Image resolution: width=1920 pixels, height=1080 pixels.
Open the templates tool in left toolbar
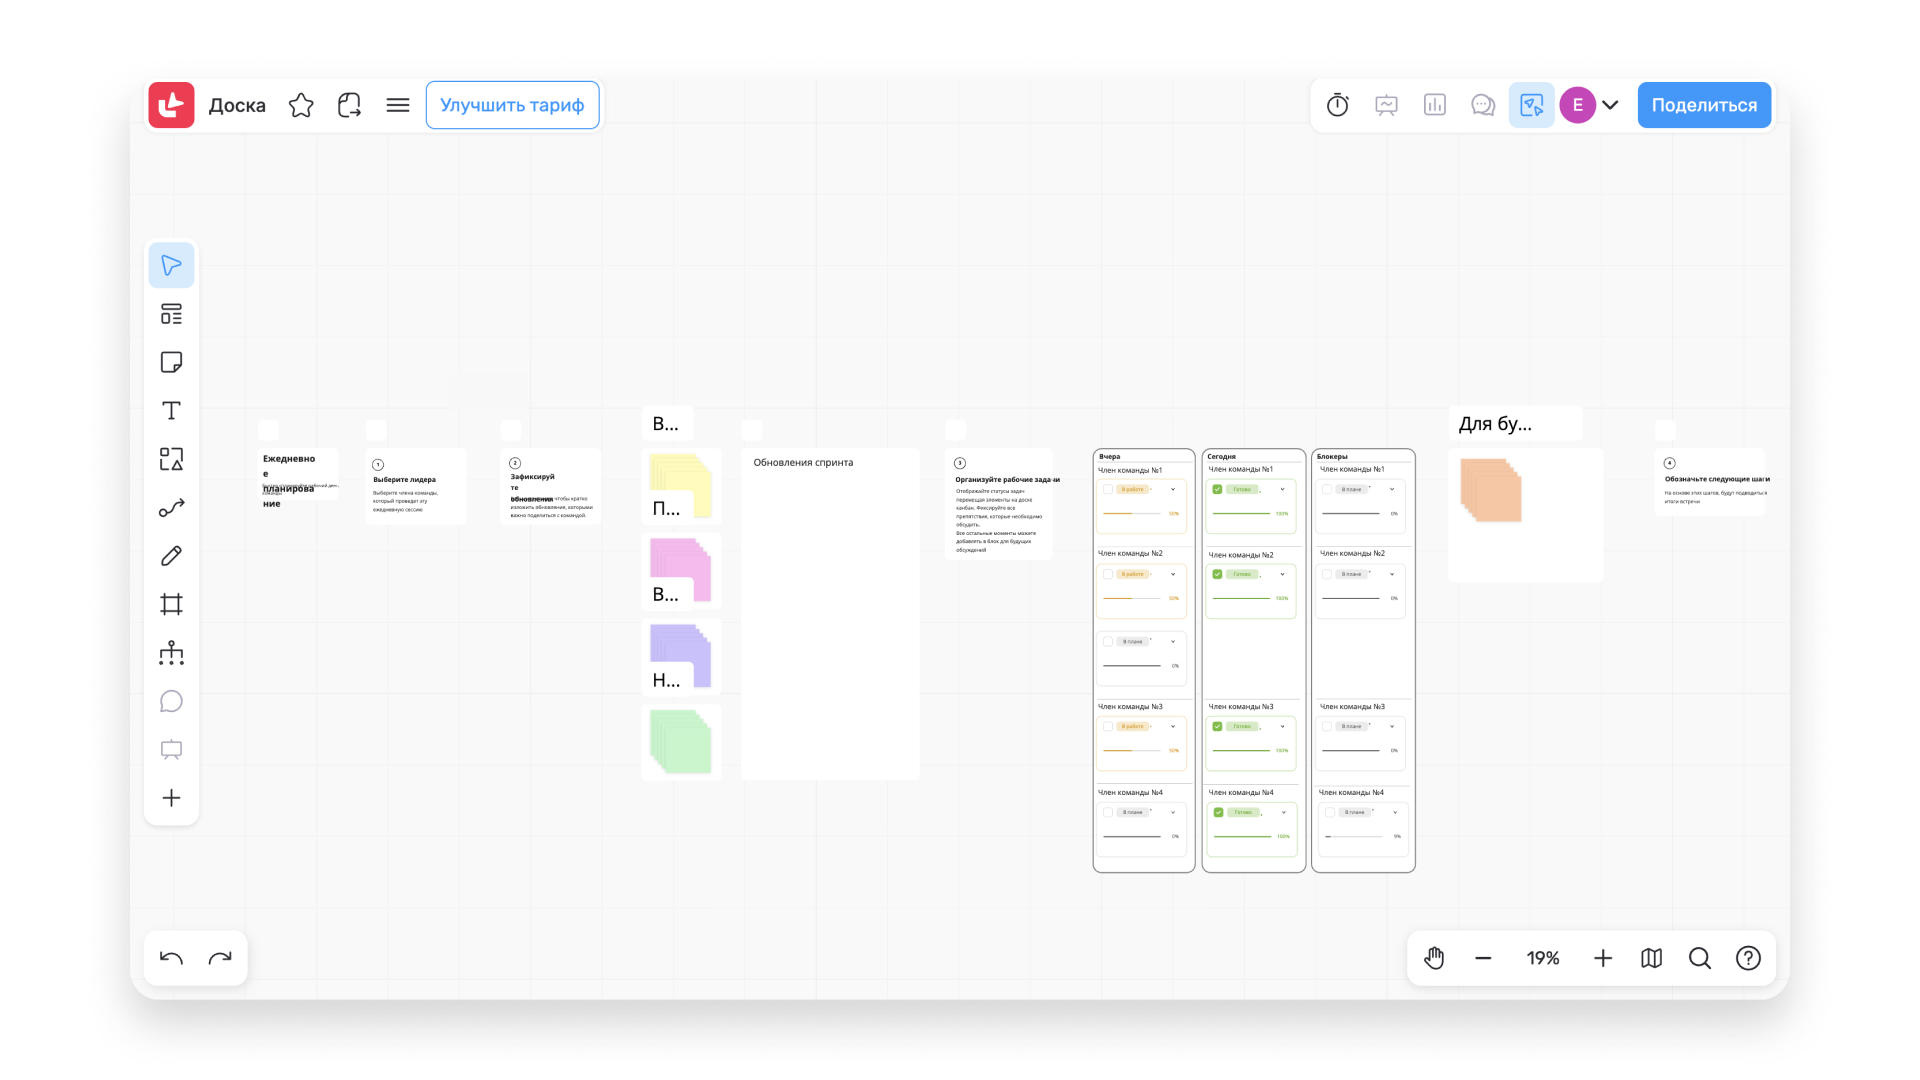[172, 314]
